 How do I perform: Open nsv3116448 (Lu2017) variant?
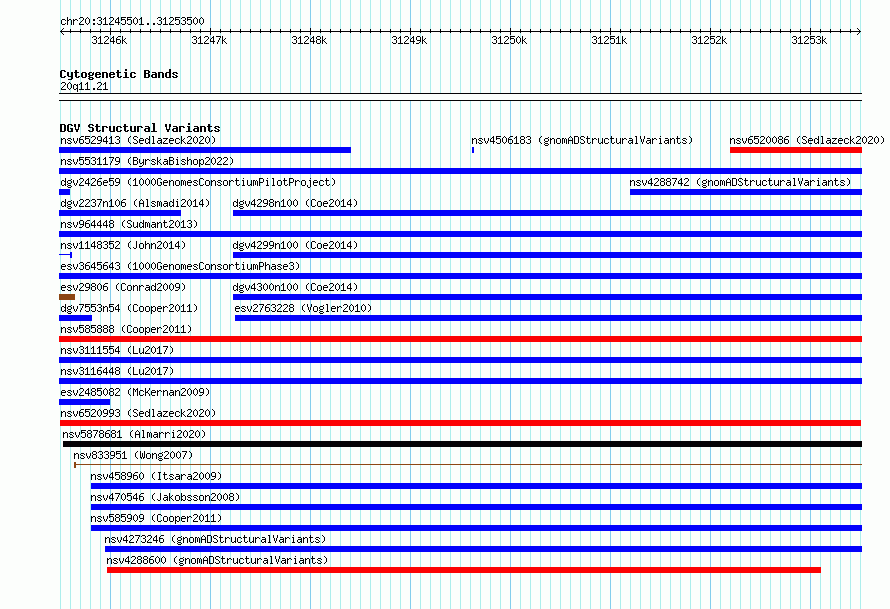(x=117, y=371)
